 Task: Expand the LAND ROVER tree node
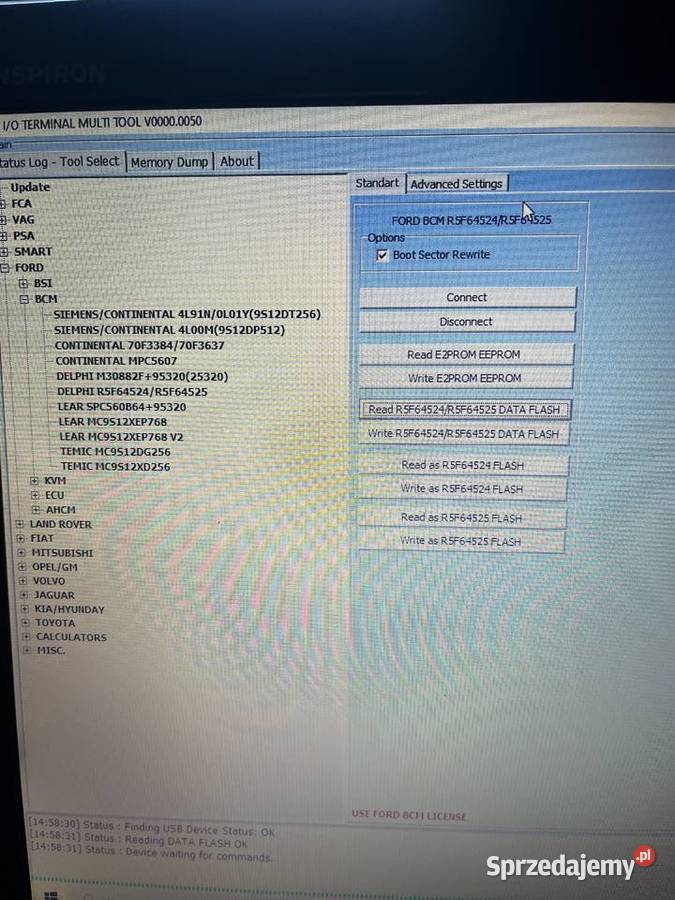point(21,524)
